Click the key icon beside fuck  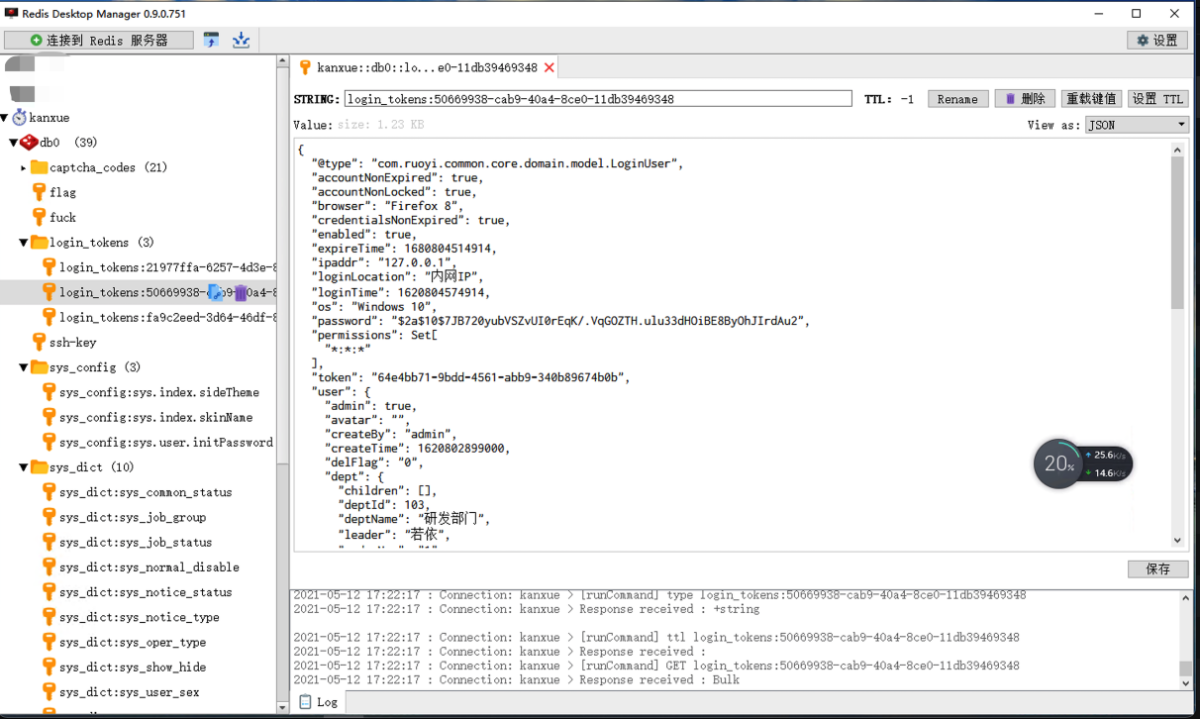[39, 217]
